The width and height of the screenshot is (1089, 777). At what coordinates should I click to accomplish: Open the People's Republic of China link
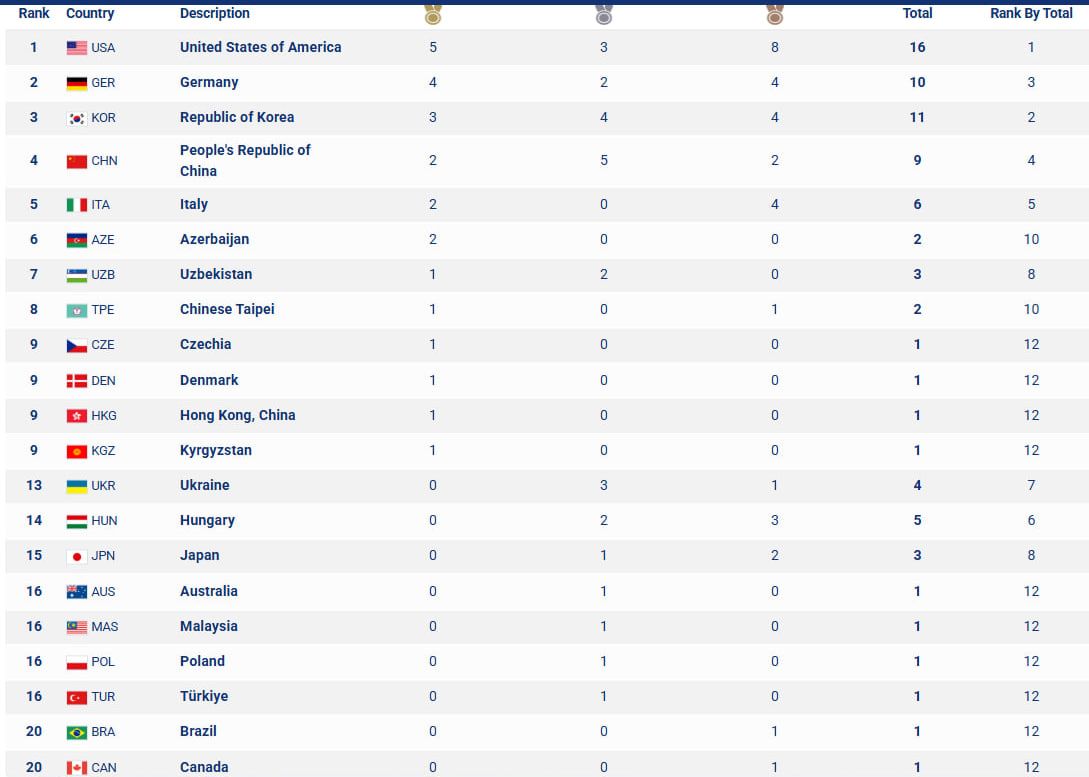click(245, 160)
